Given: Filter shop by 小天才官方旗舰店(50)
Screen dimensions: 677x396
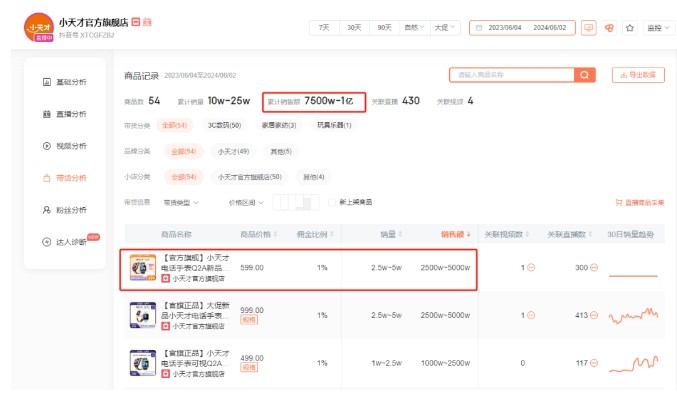Looking at the screenshot, I should [250, 177].
